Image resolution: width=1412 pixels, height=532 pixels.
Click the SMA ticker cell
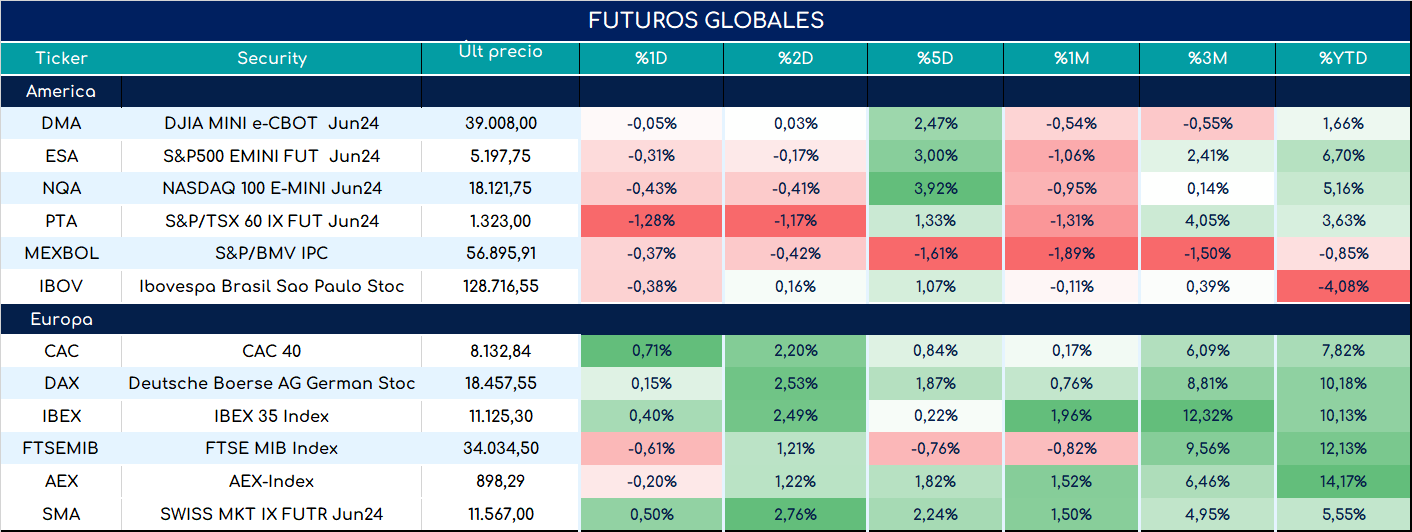click(x=61, y=514)
